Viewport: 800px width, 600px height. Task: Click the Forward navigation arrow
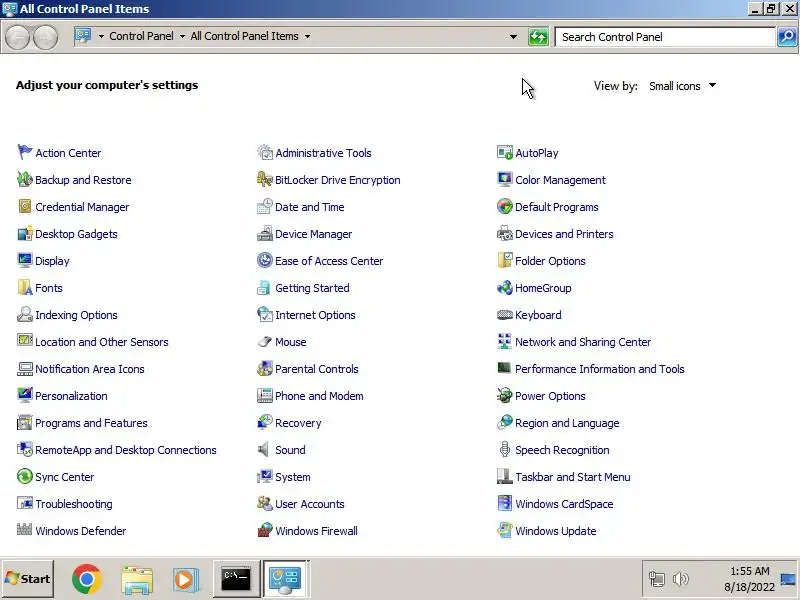tap(45, 37)
